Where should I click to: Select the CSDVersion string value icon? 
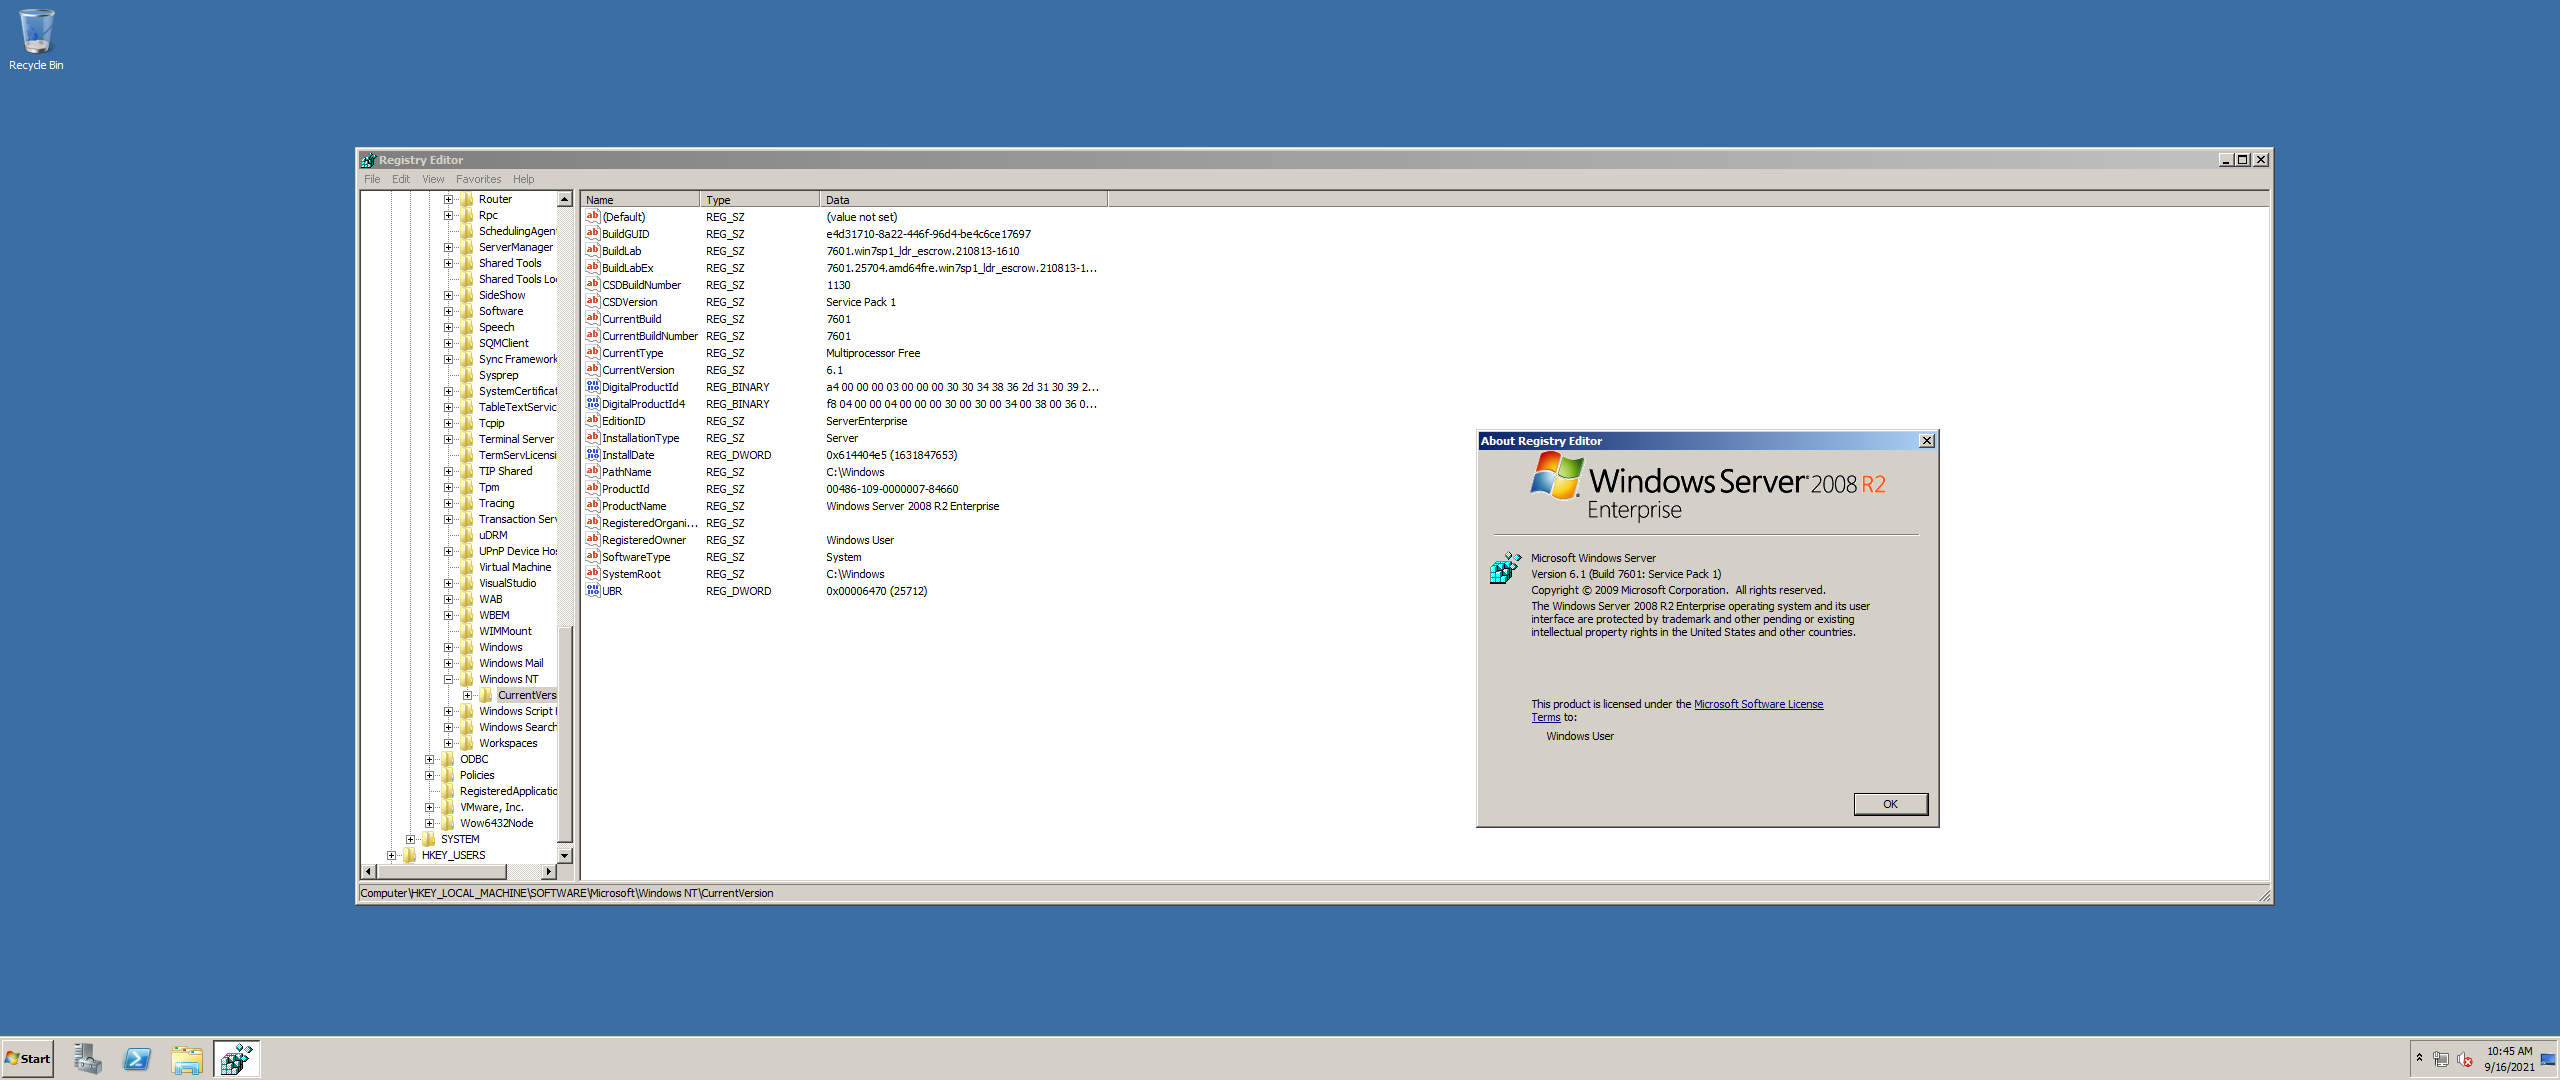[592, 301]
